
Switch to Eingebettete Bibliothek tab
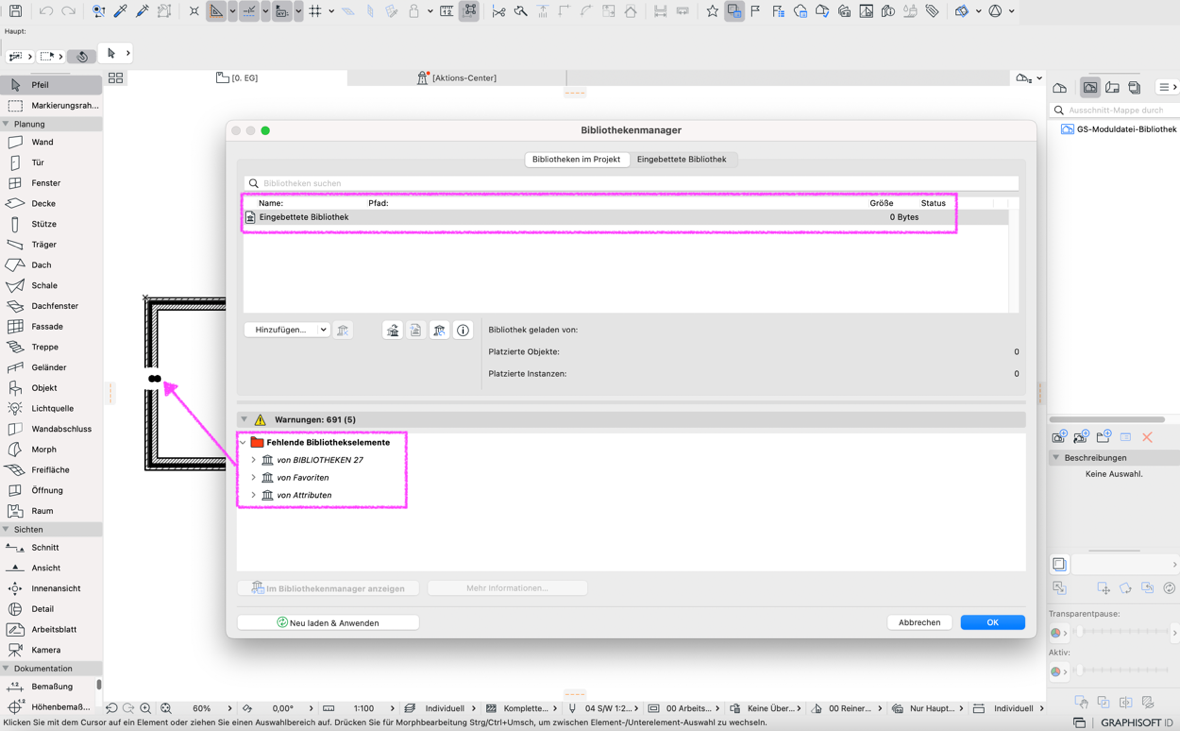[x=681, y=160]
